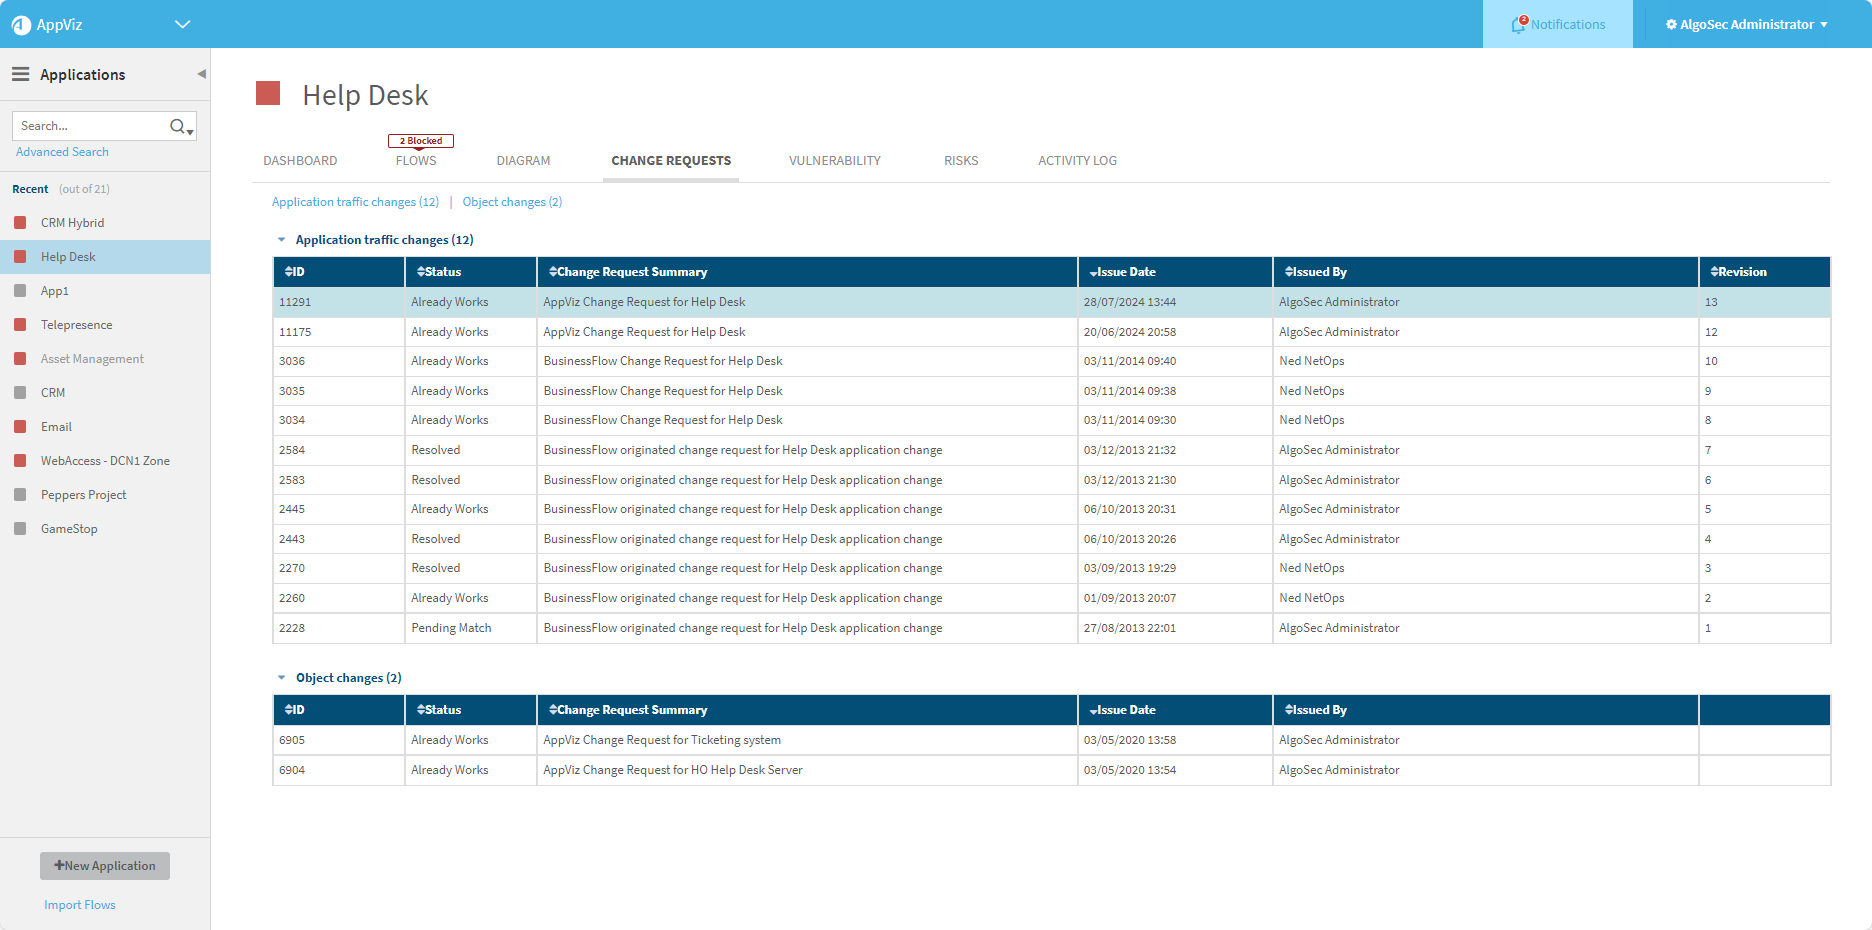Viewport: 1872px width, 930px height.
Task: Open the AppViz header dropdown chevron
Action: click(182, 24)
